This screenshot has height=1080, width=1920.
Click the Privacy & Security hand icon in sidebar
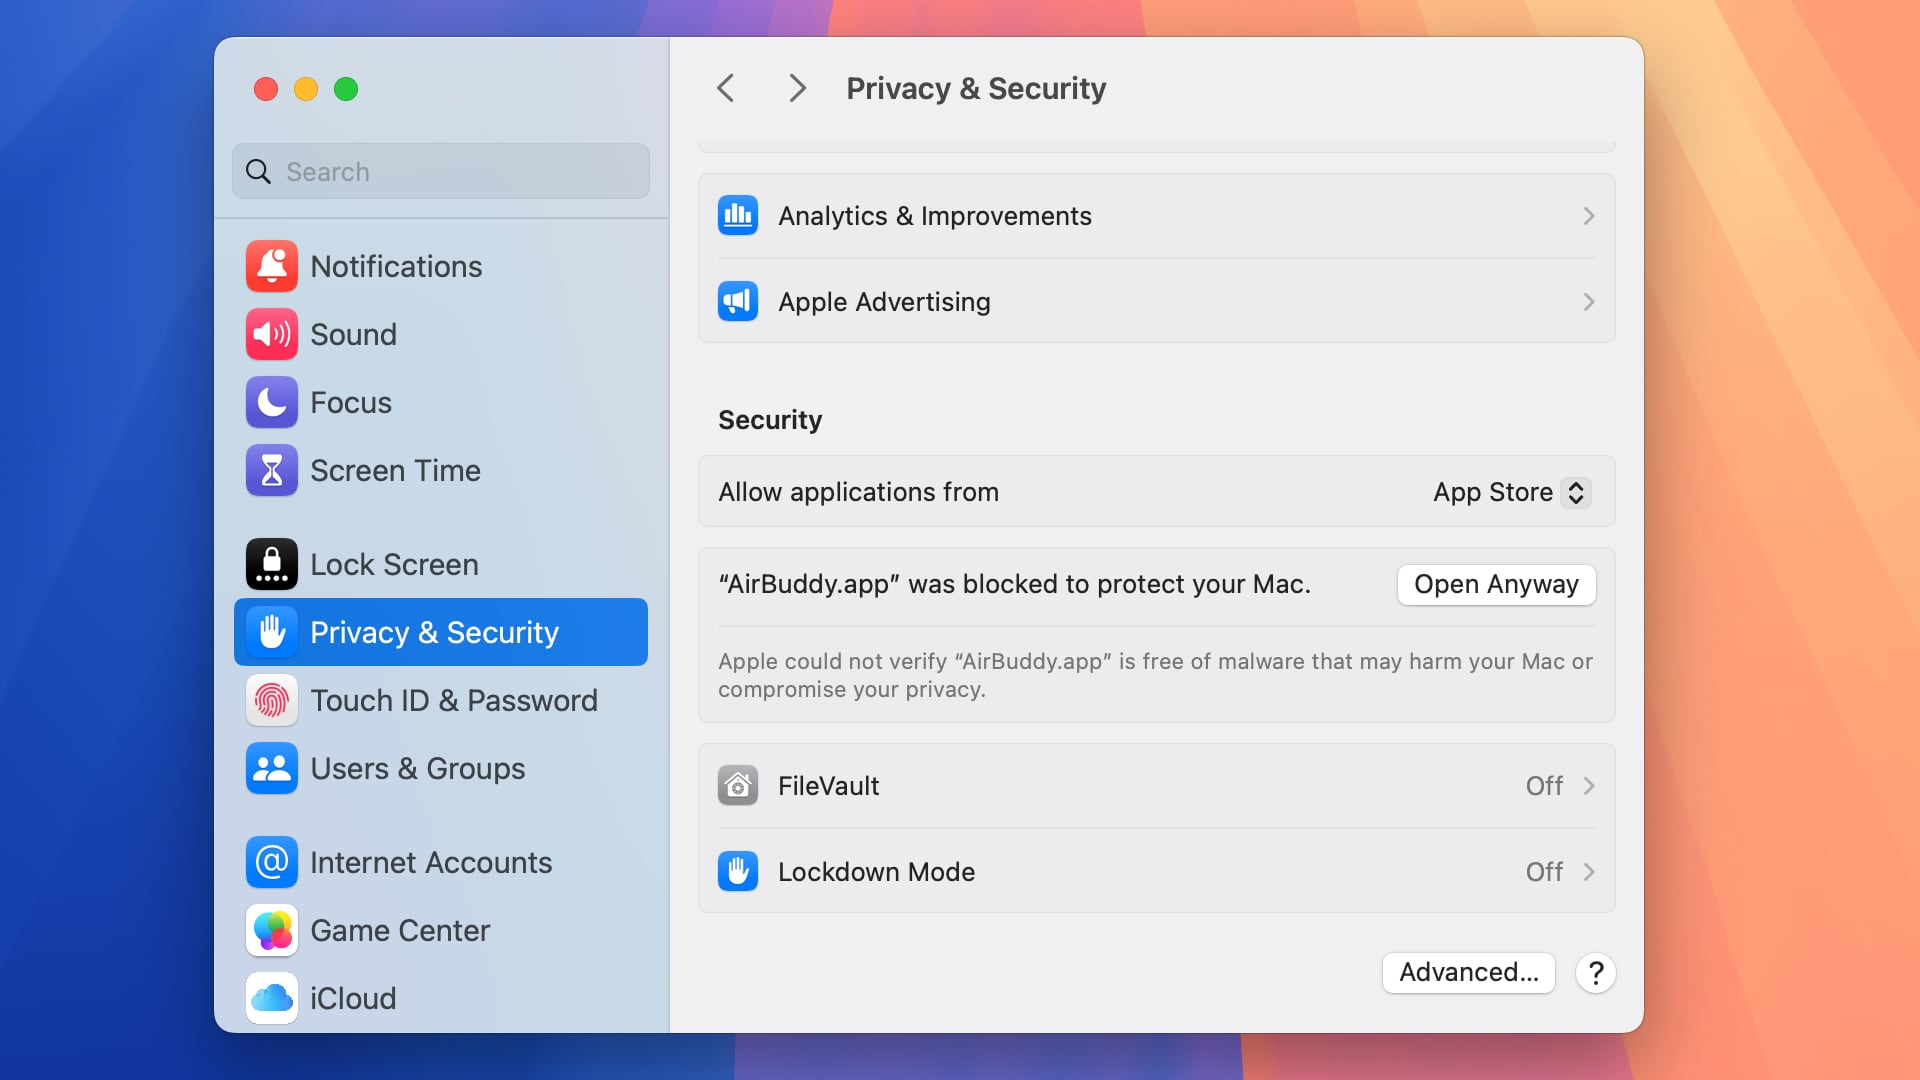point(272,632)
